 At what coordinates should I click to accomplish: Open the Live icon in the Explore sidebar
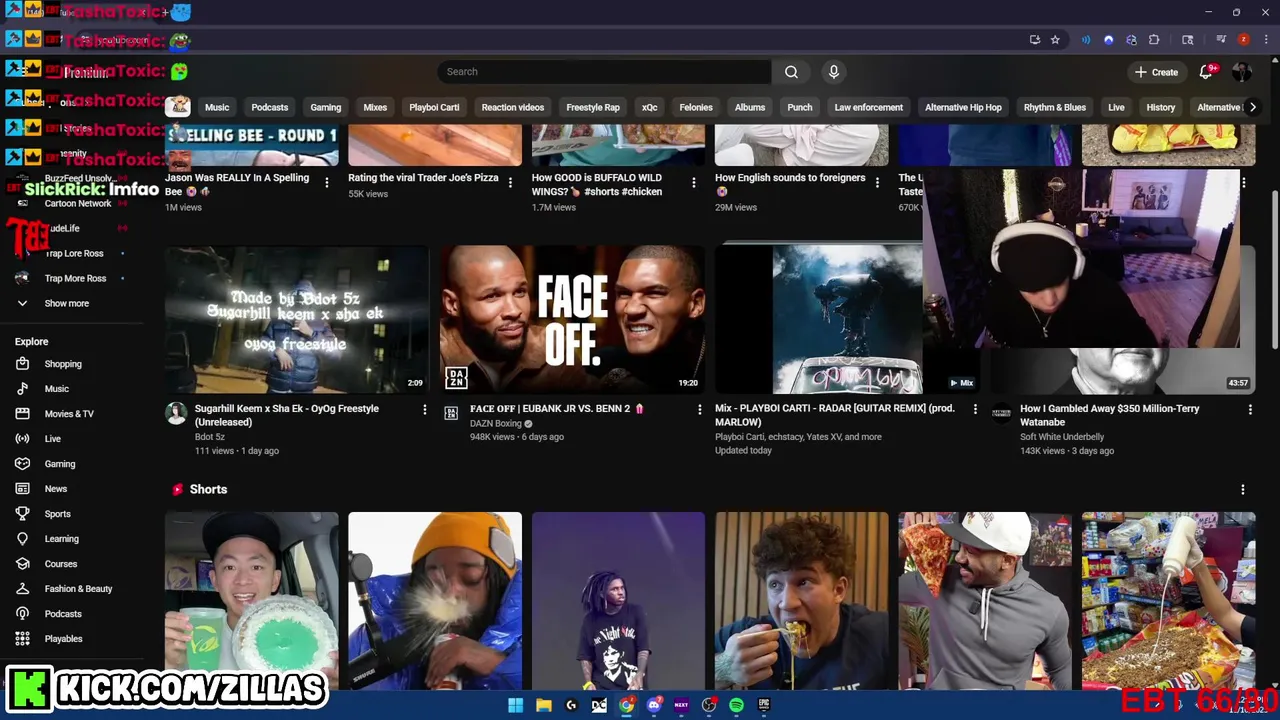(22, 439)
